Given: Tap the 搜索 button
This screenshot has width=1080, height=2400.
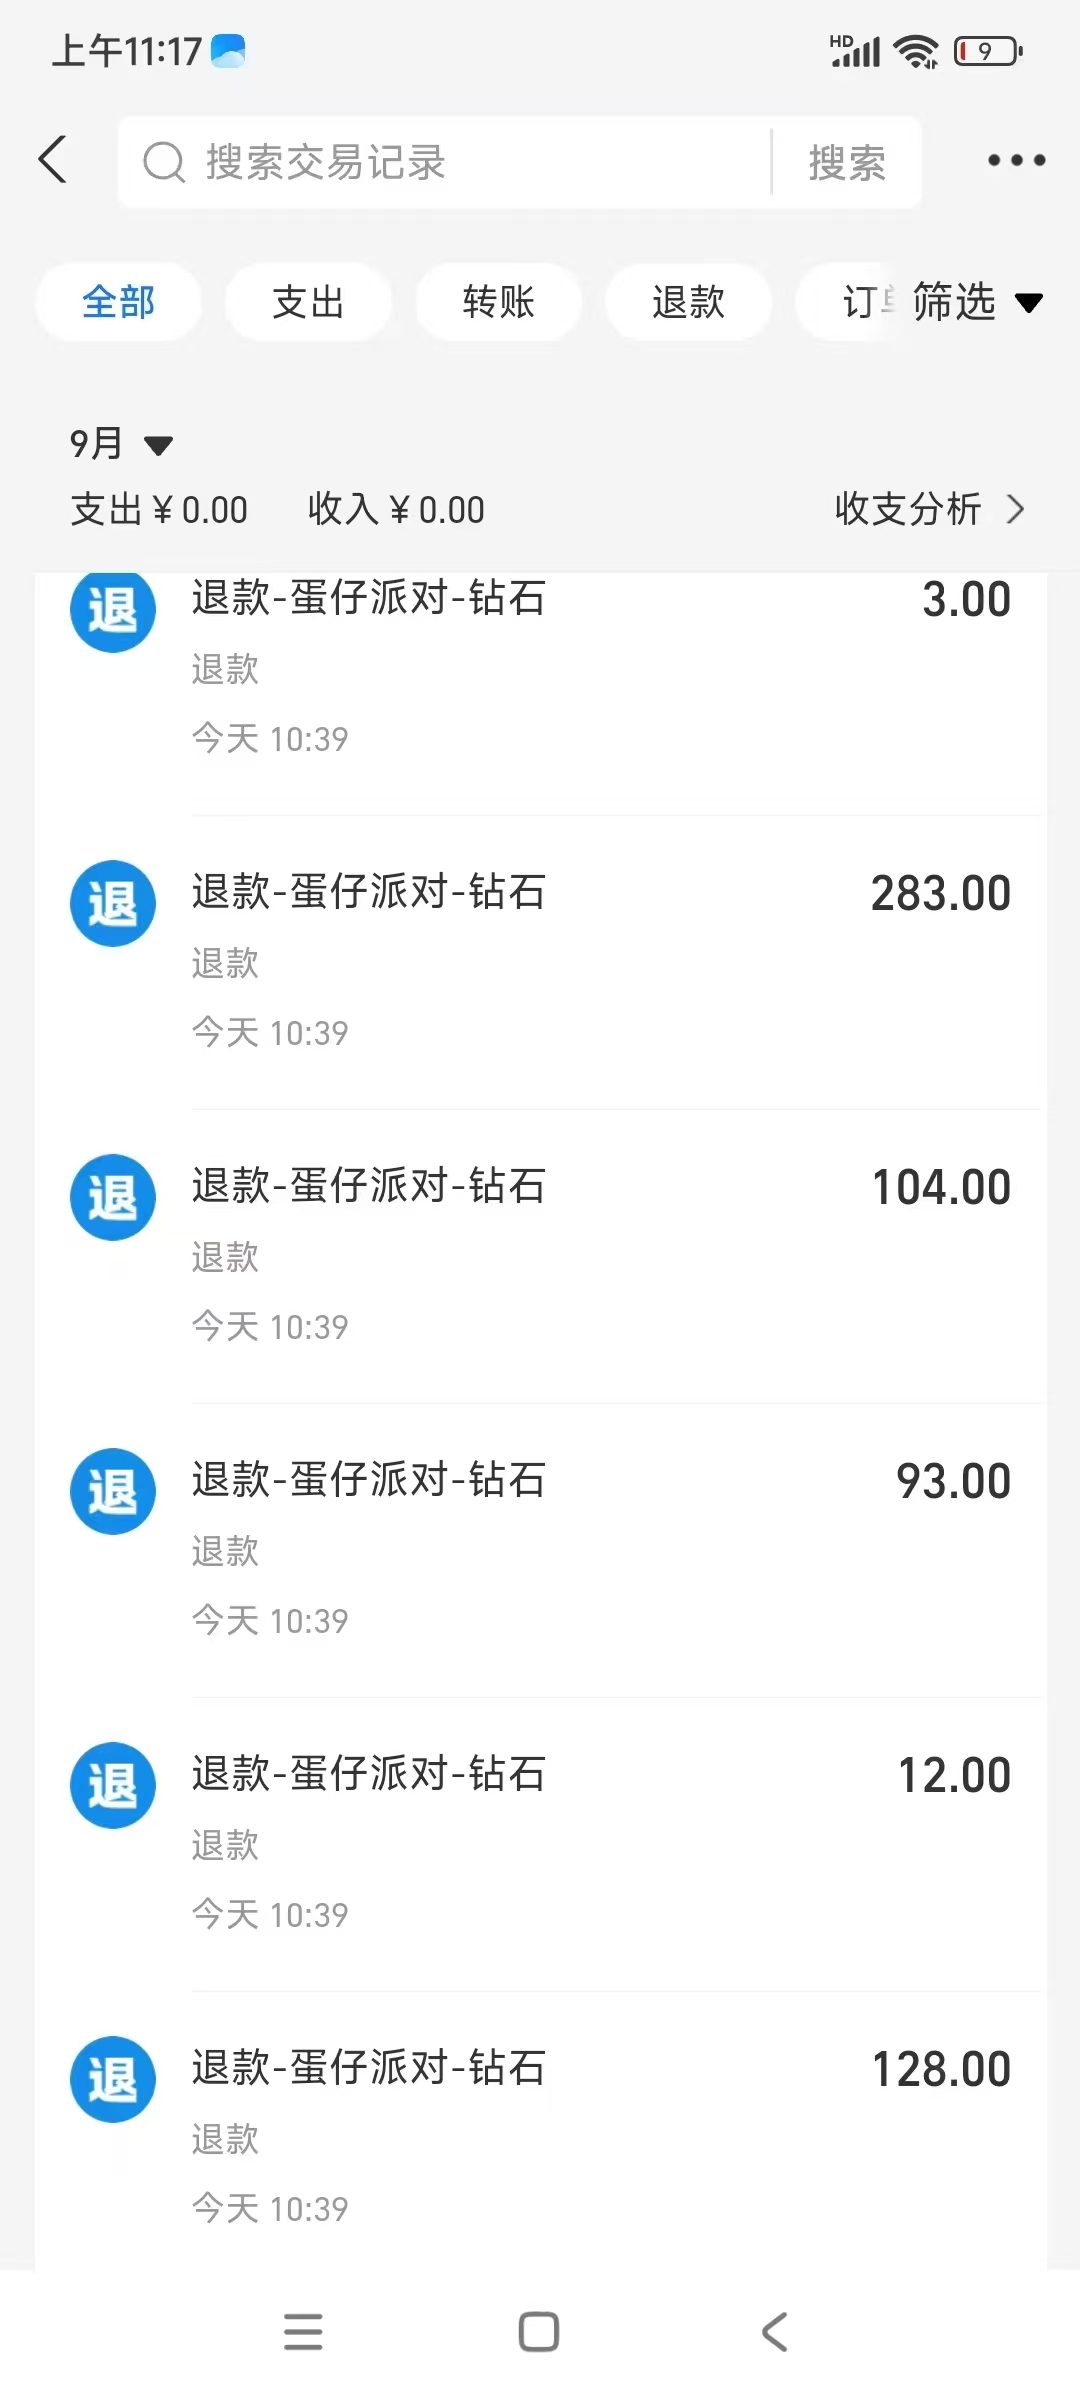Looking at the screenshot, I should (847, 162).
